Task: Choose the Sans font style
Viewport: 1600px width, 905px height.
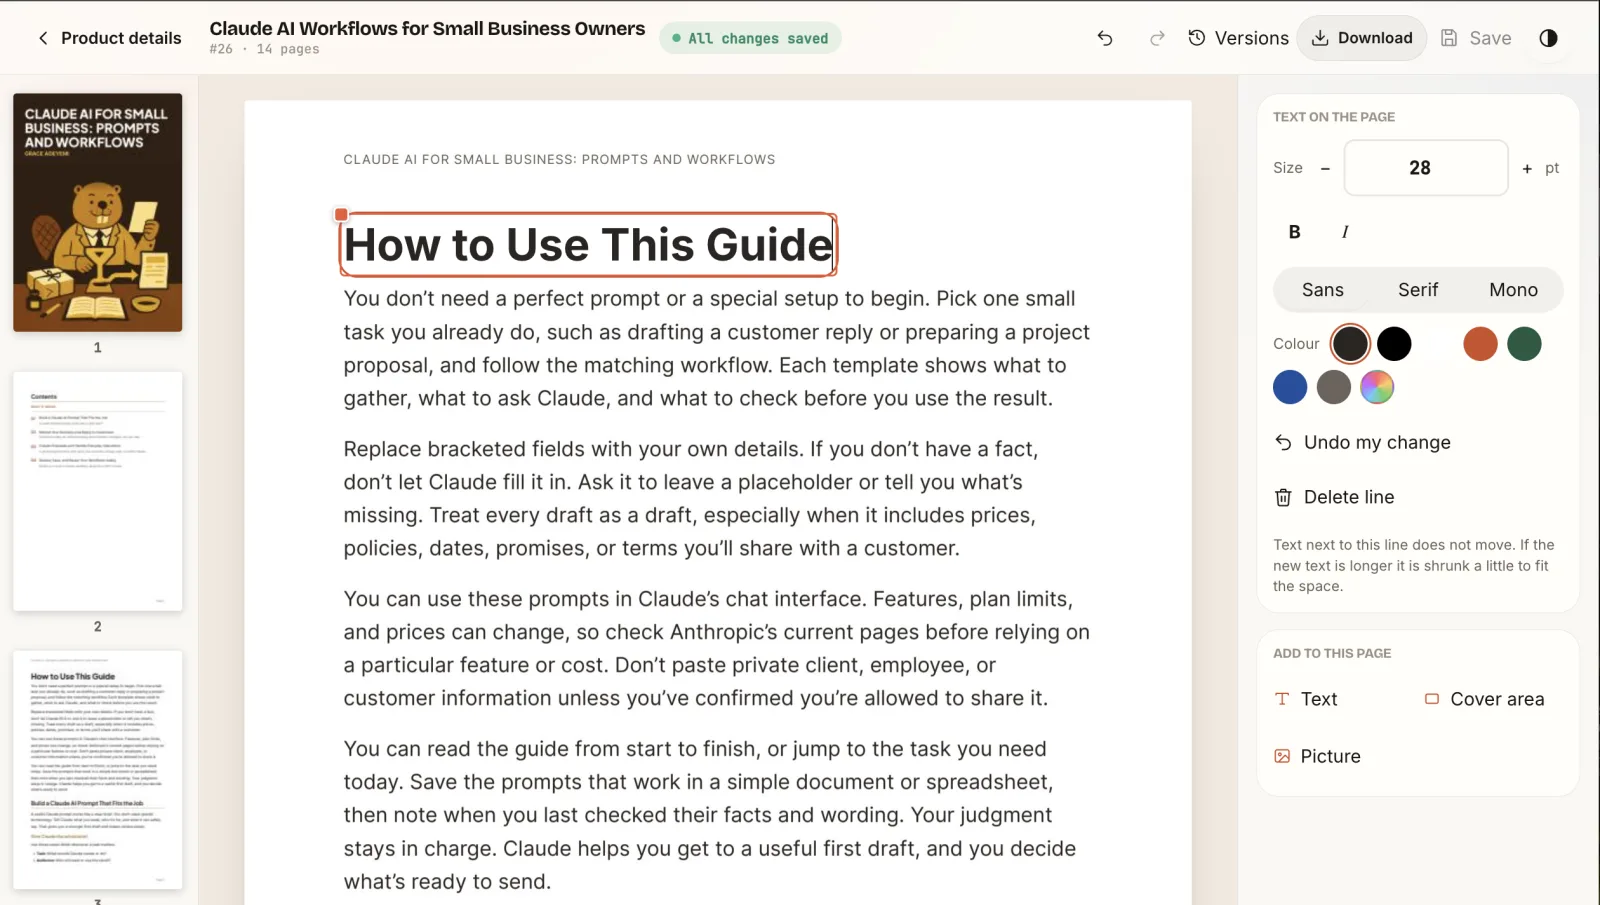Action: (1322, 290)
